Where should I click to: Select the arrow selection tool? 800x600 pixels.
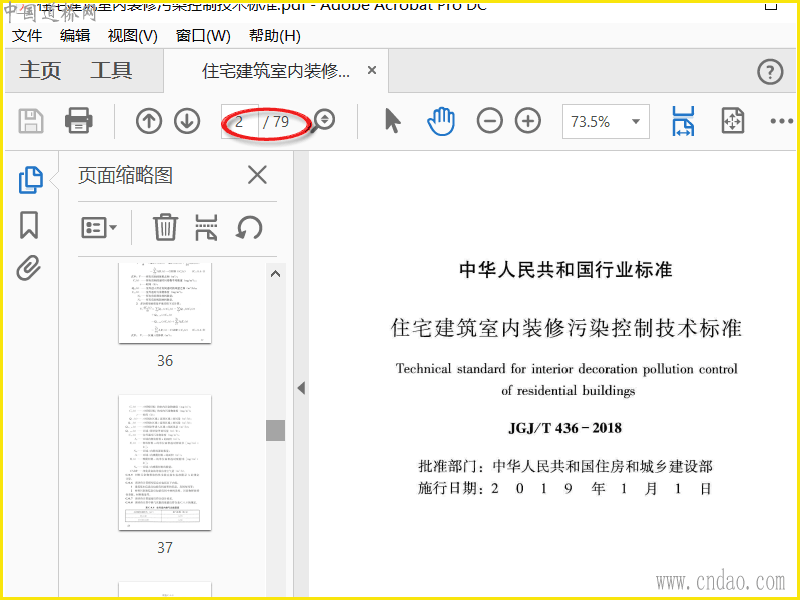tap(392, 121)
